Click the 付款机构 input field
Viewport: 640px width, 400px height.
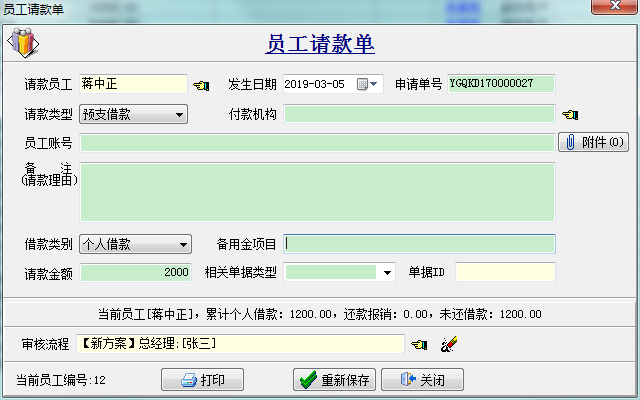coord(420,114)
